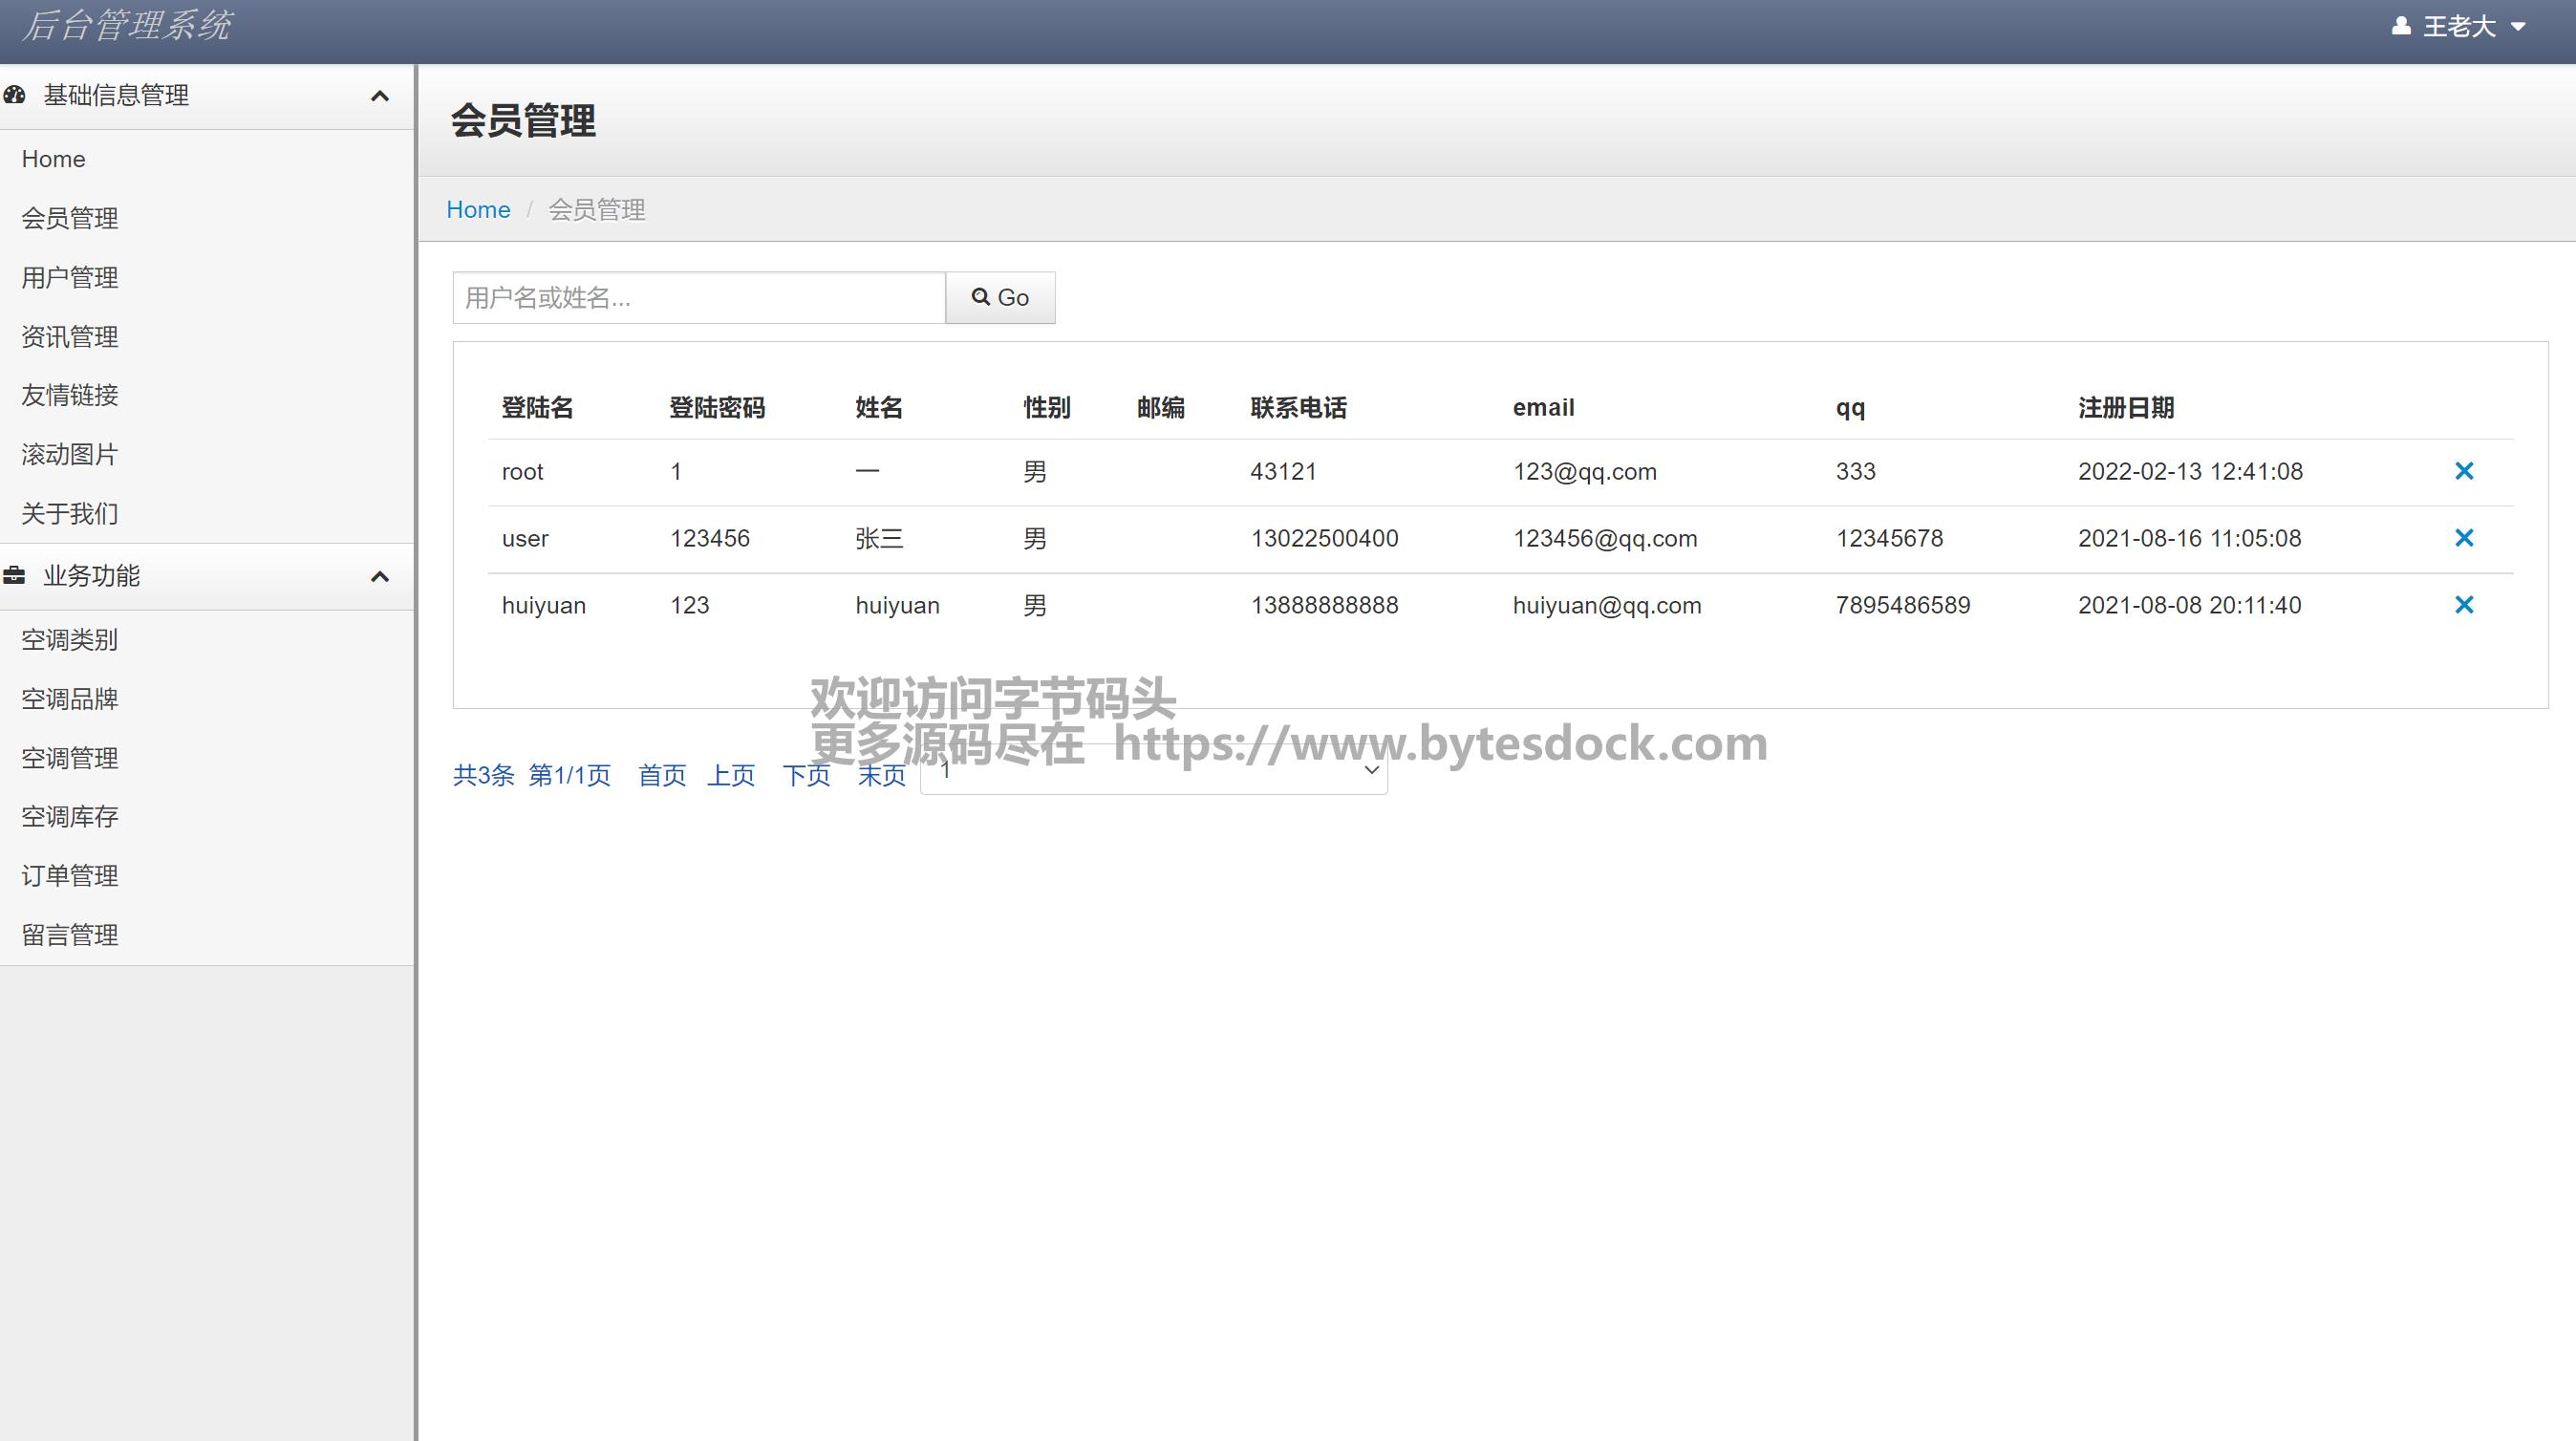Screen dimensions: 2576x1441
Task: Jump to 末页 pagination link
Action: [x=881, y=775]
